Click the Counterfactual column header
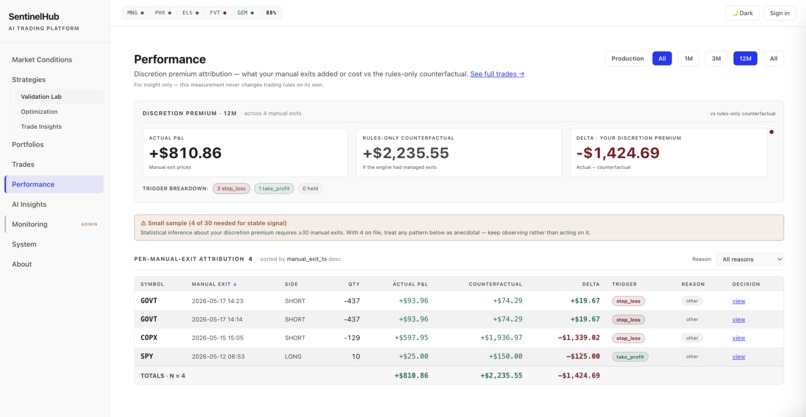Screen dimensions: 806x417 click(495, 284)
